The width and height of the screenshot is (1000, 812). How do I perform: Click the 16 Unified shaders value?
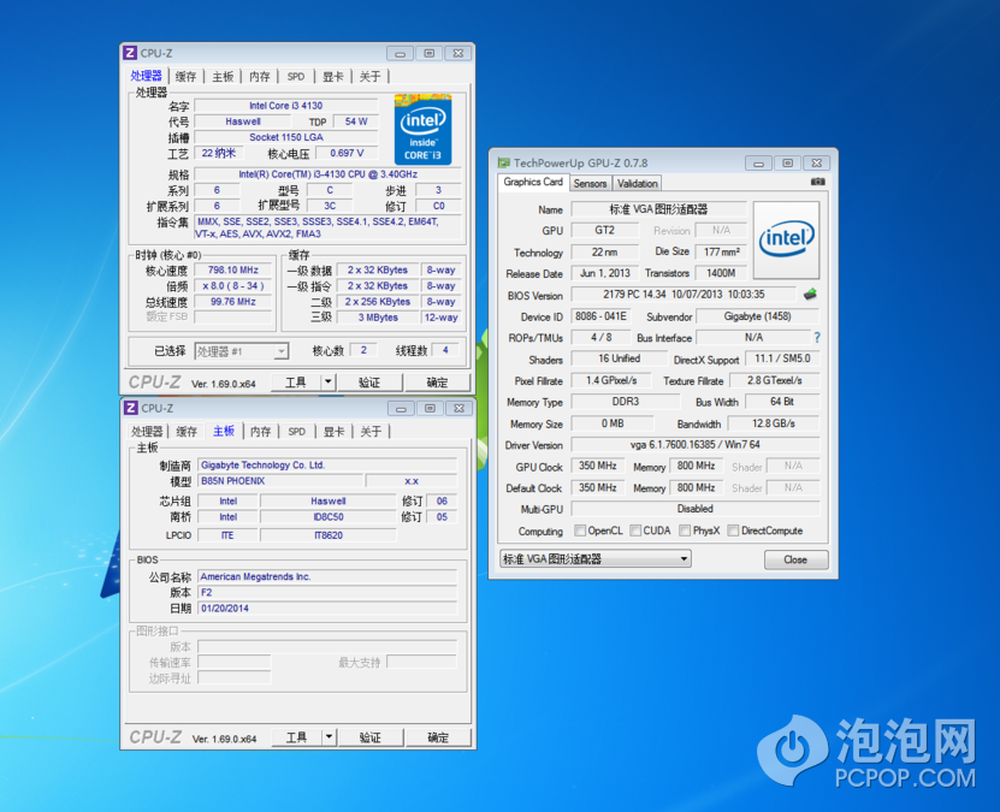tap(619, 358)
